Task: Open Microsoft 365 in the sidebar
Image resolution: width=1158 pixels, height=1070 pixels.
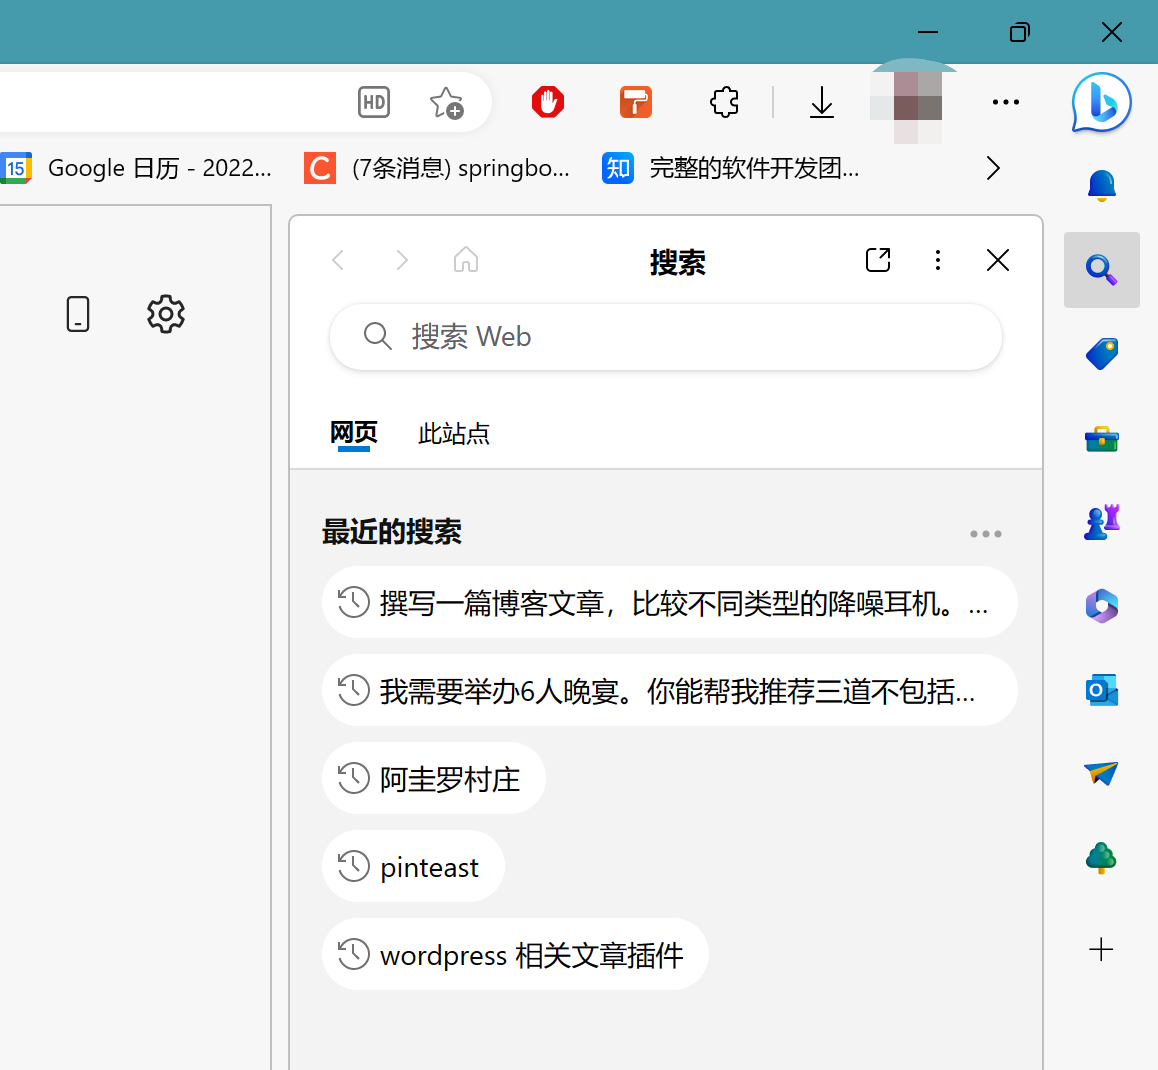Action: (1101, 606)
